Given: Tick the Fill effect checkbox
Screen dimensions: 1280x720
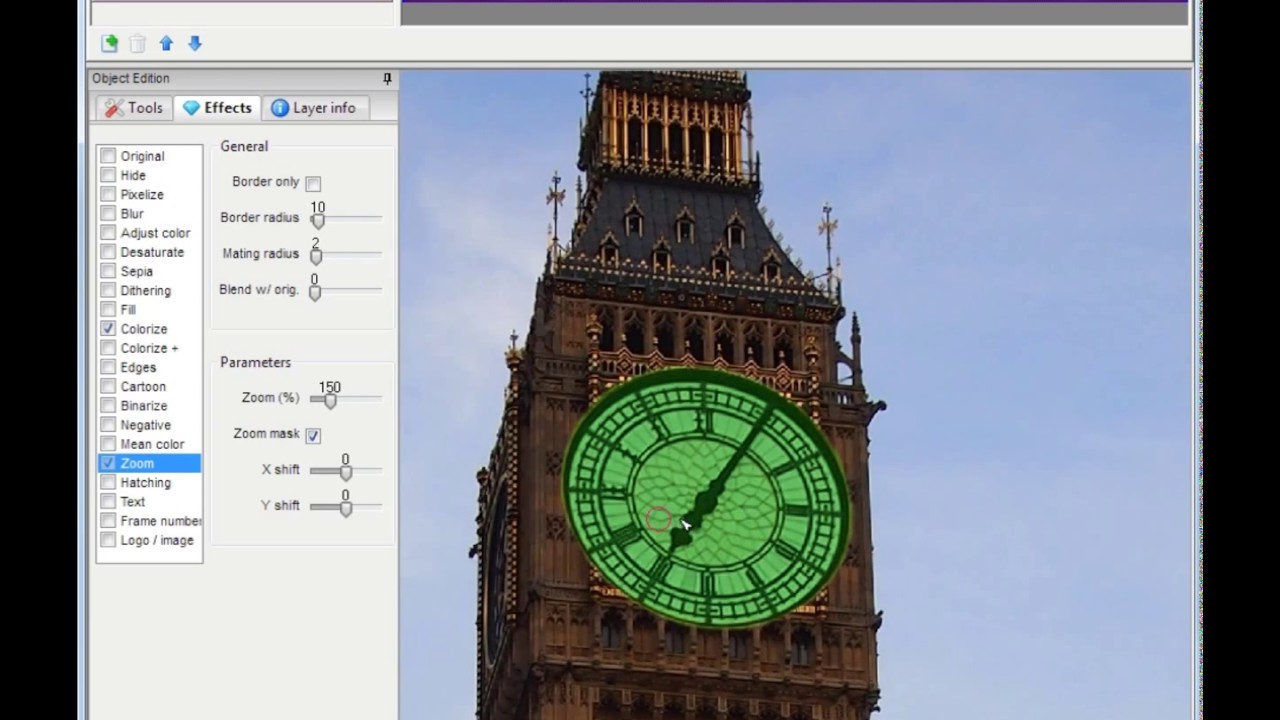Looking at the screenshot, I should [108, 309].
